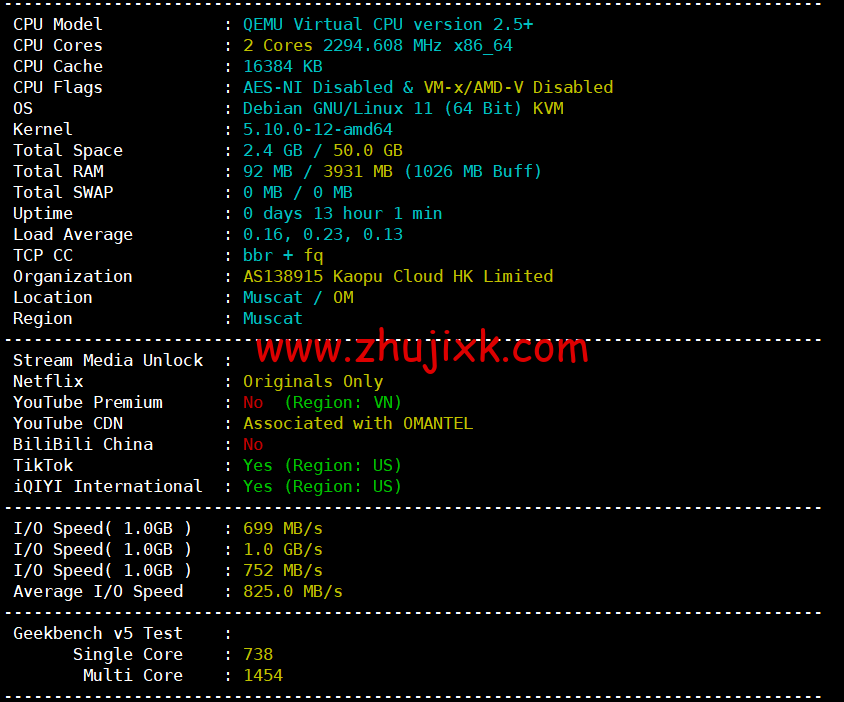Click the bbr + fq TCP CC value

click(283, 255)
